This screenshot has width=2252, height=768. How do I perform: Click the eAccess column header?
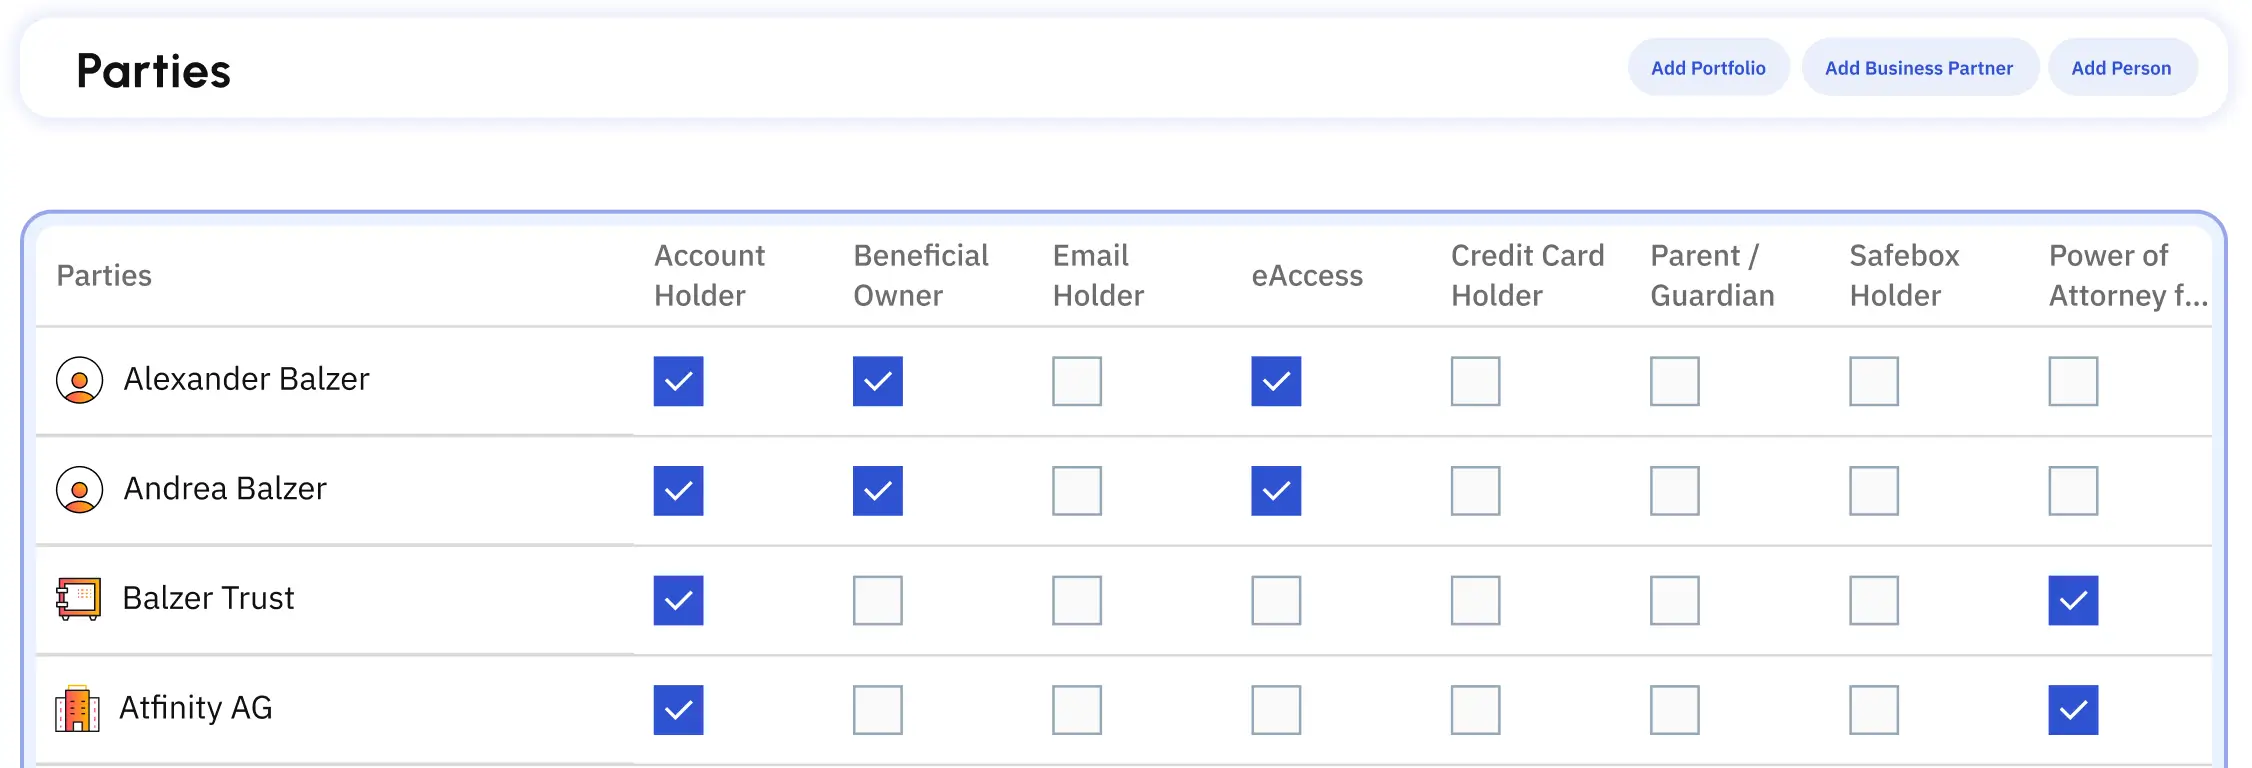tap(1308, 276)
